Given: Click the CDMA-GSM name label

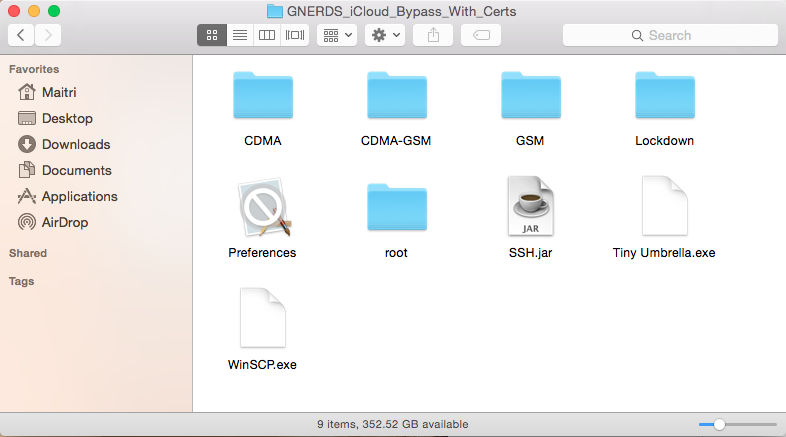Looking at the screenshot, I should (396, 141).
